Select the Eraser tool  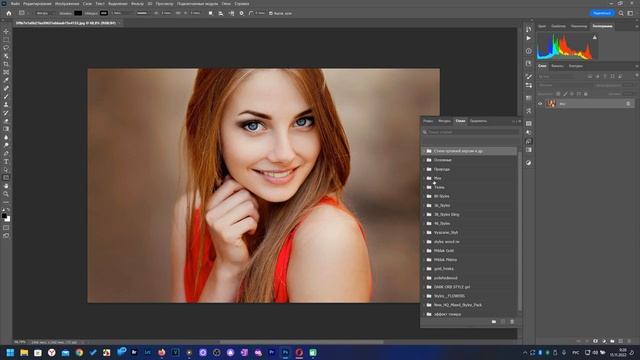6,121
